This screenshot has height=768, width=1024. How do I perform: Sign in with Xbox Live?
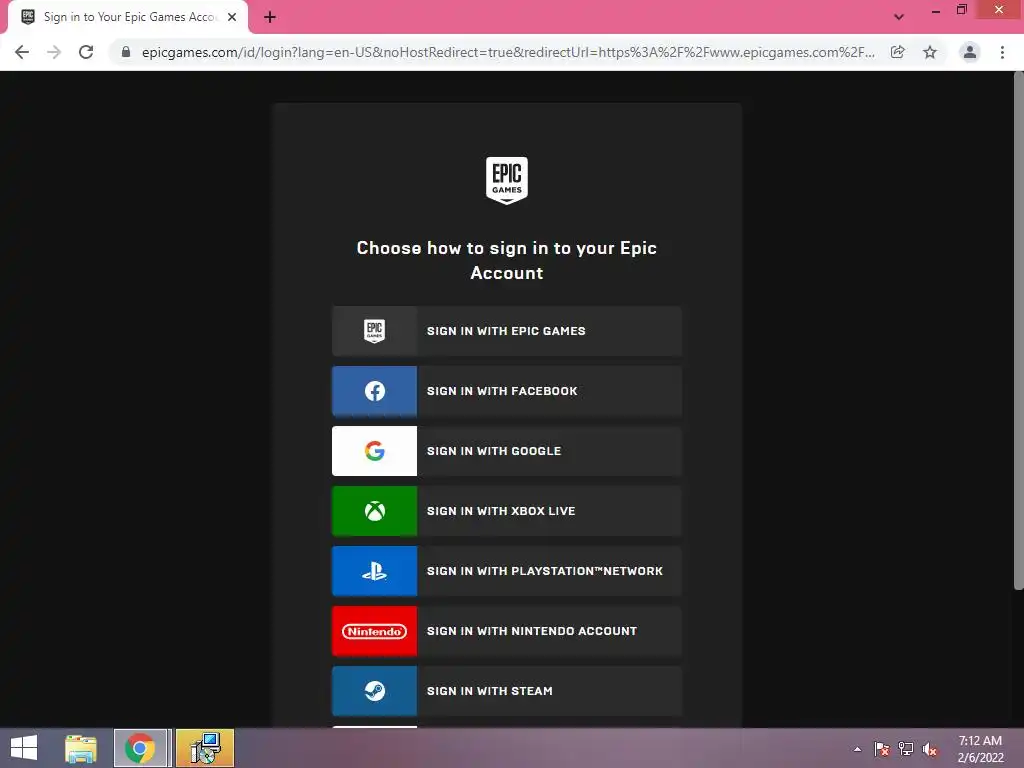(507, 511)
